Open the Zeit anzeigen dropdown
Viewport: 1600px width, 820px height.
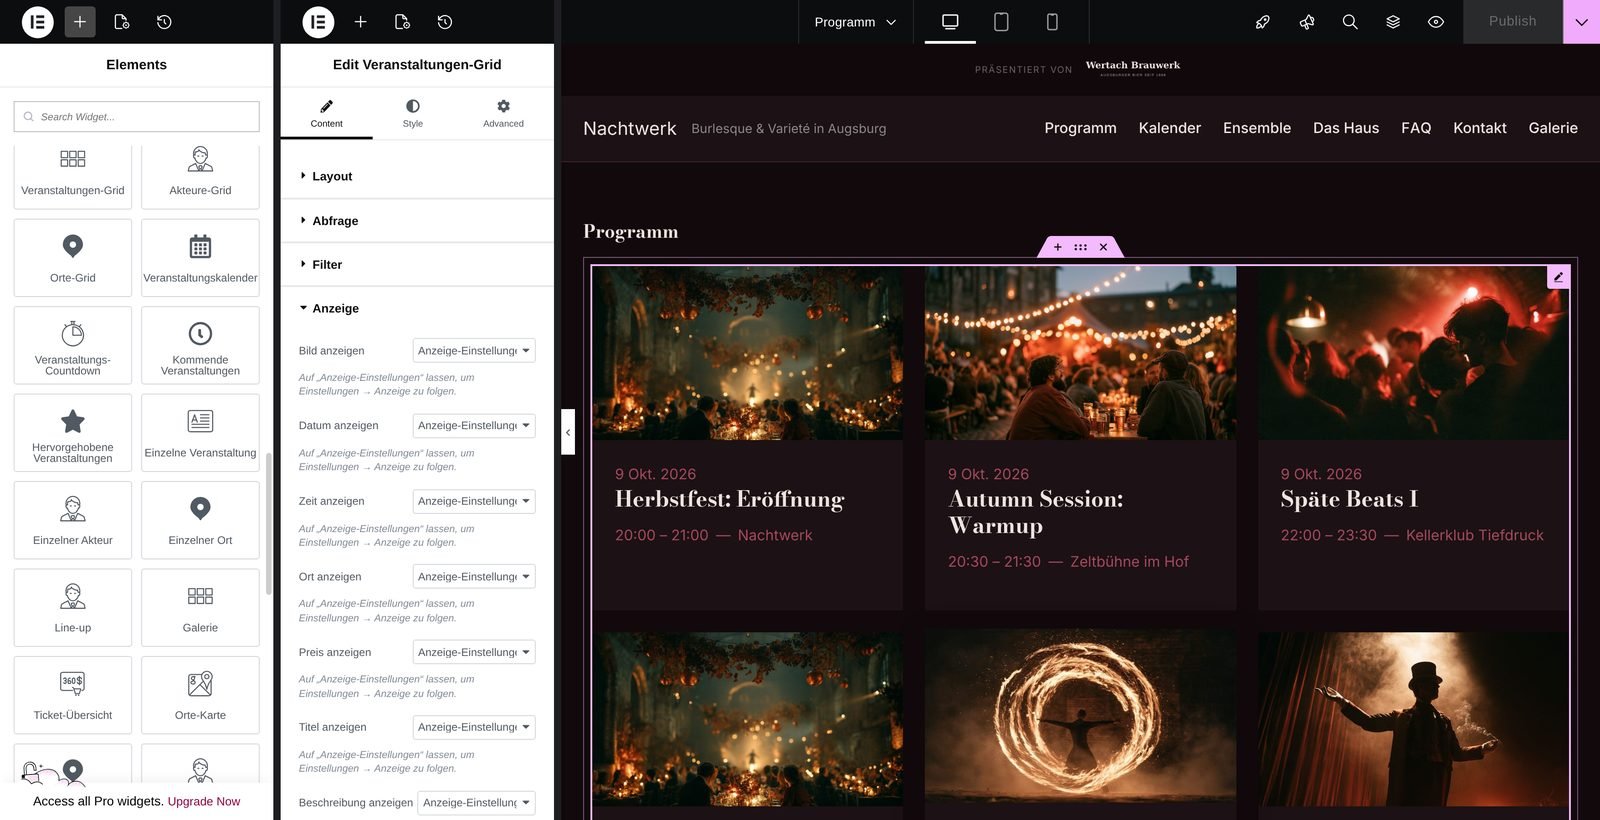[x=474, y=501]
